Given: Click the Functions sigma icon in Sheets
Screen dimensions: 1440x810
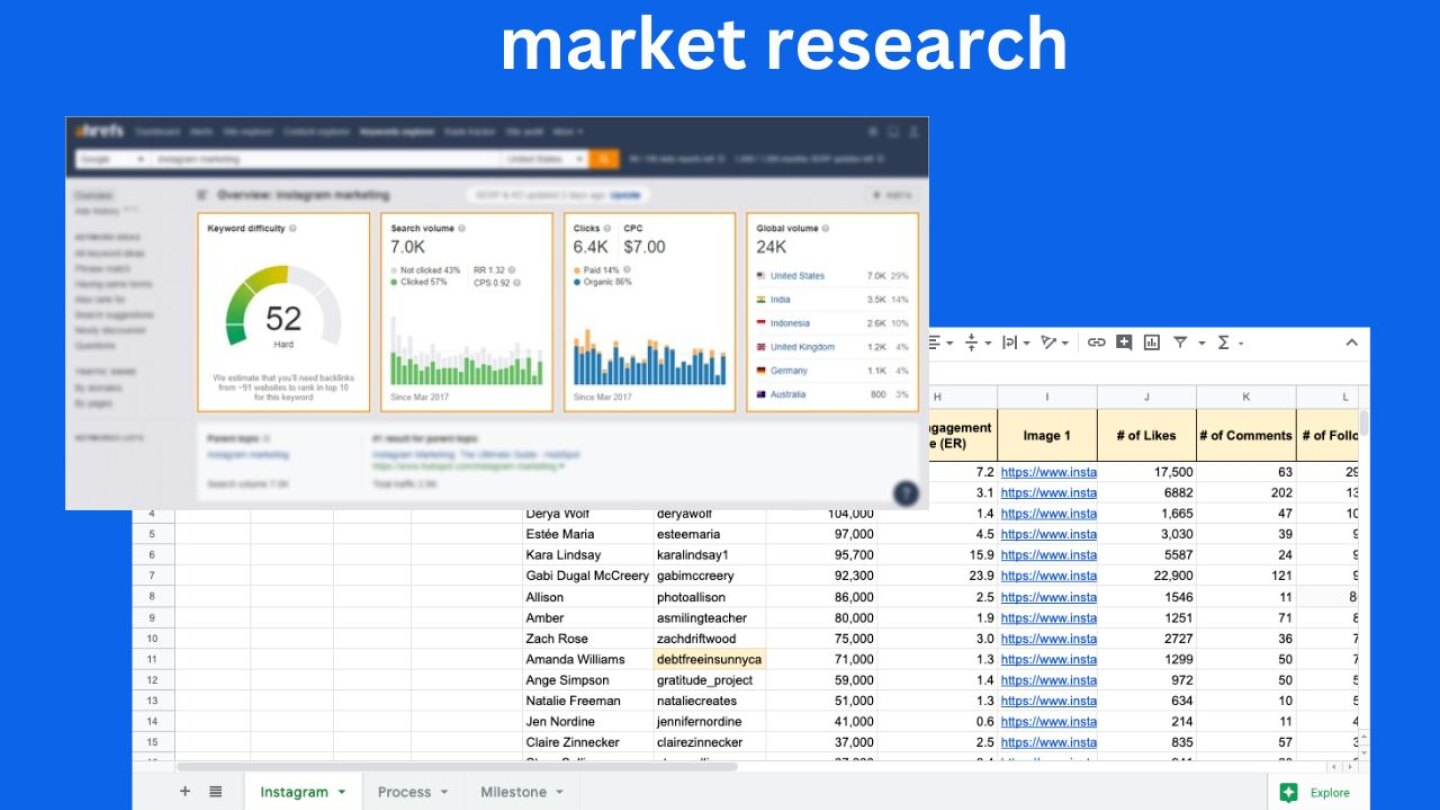Looking at the screenshot, I should [x=1223, y=342].
